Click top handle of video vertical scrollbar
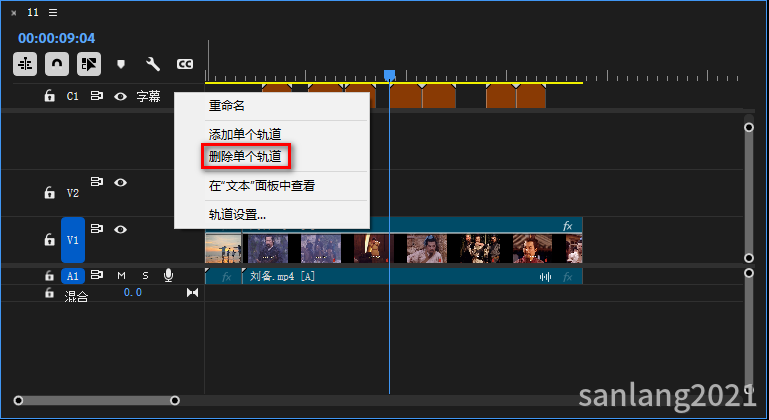The image size is (769, 420). (749, 128)
